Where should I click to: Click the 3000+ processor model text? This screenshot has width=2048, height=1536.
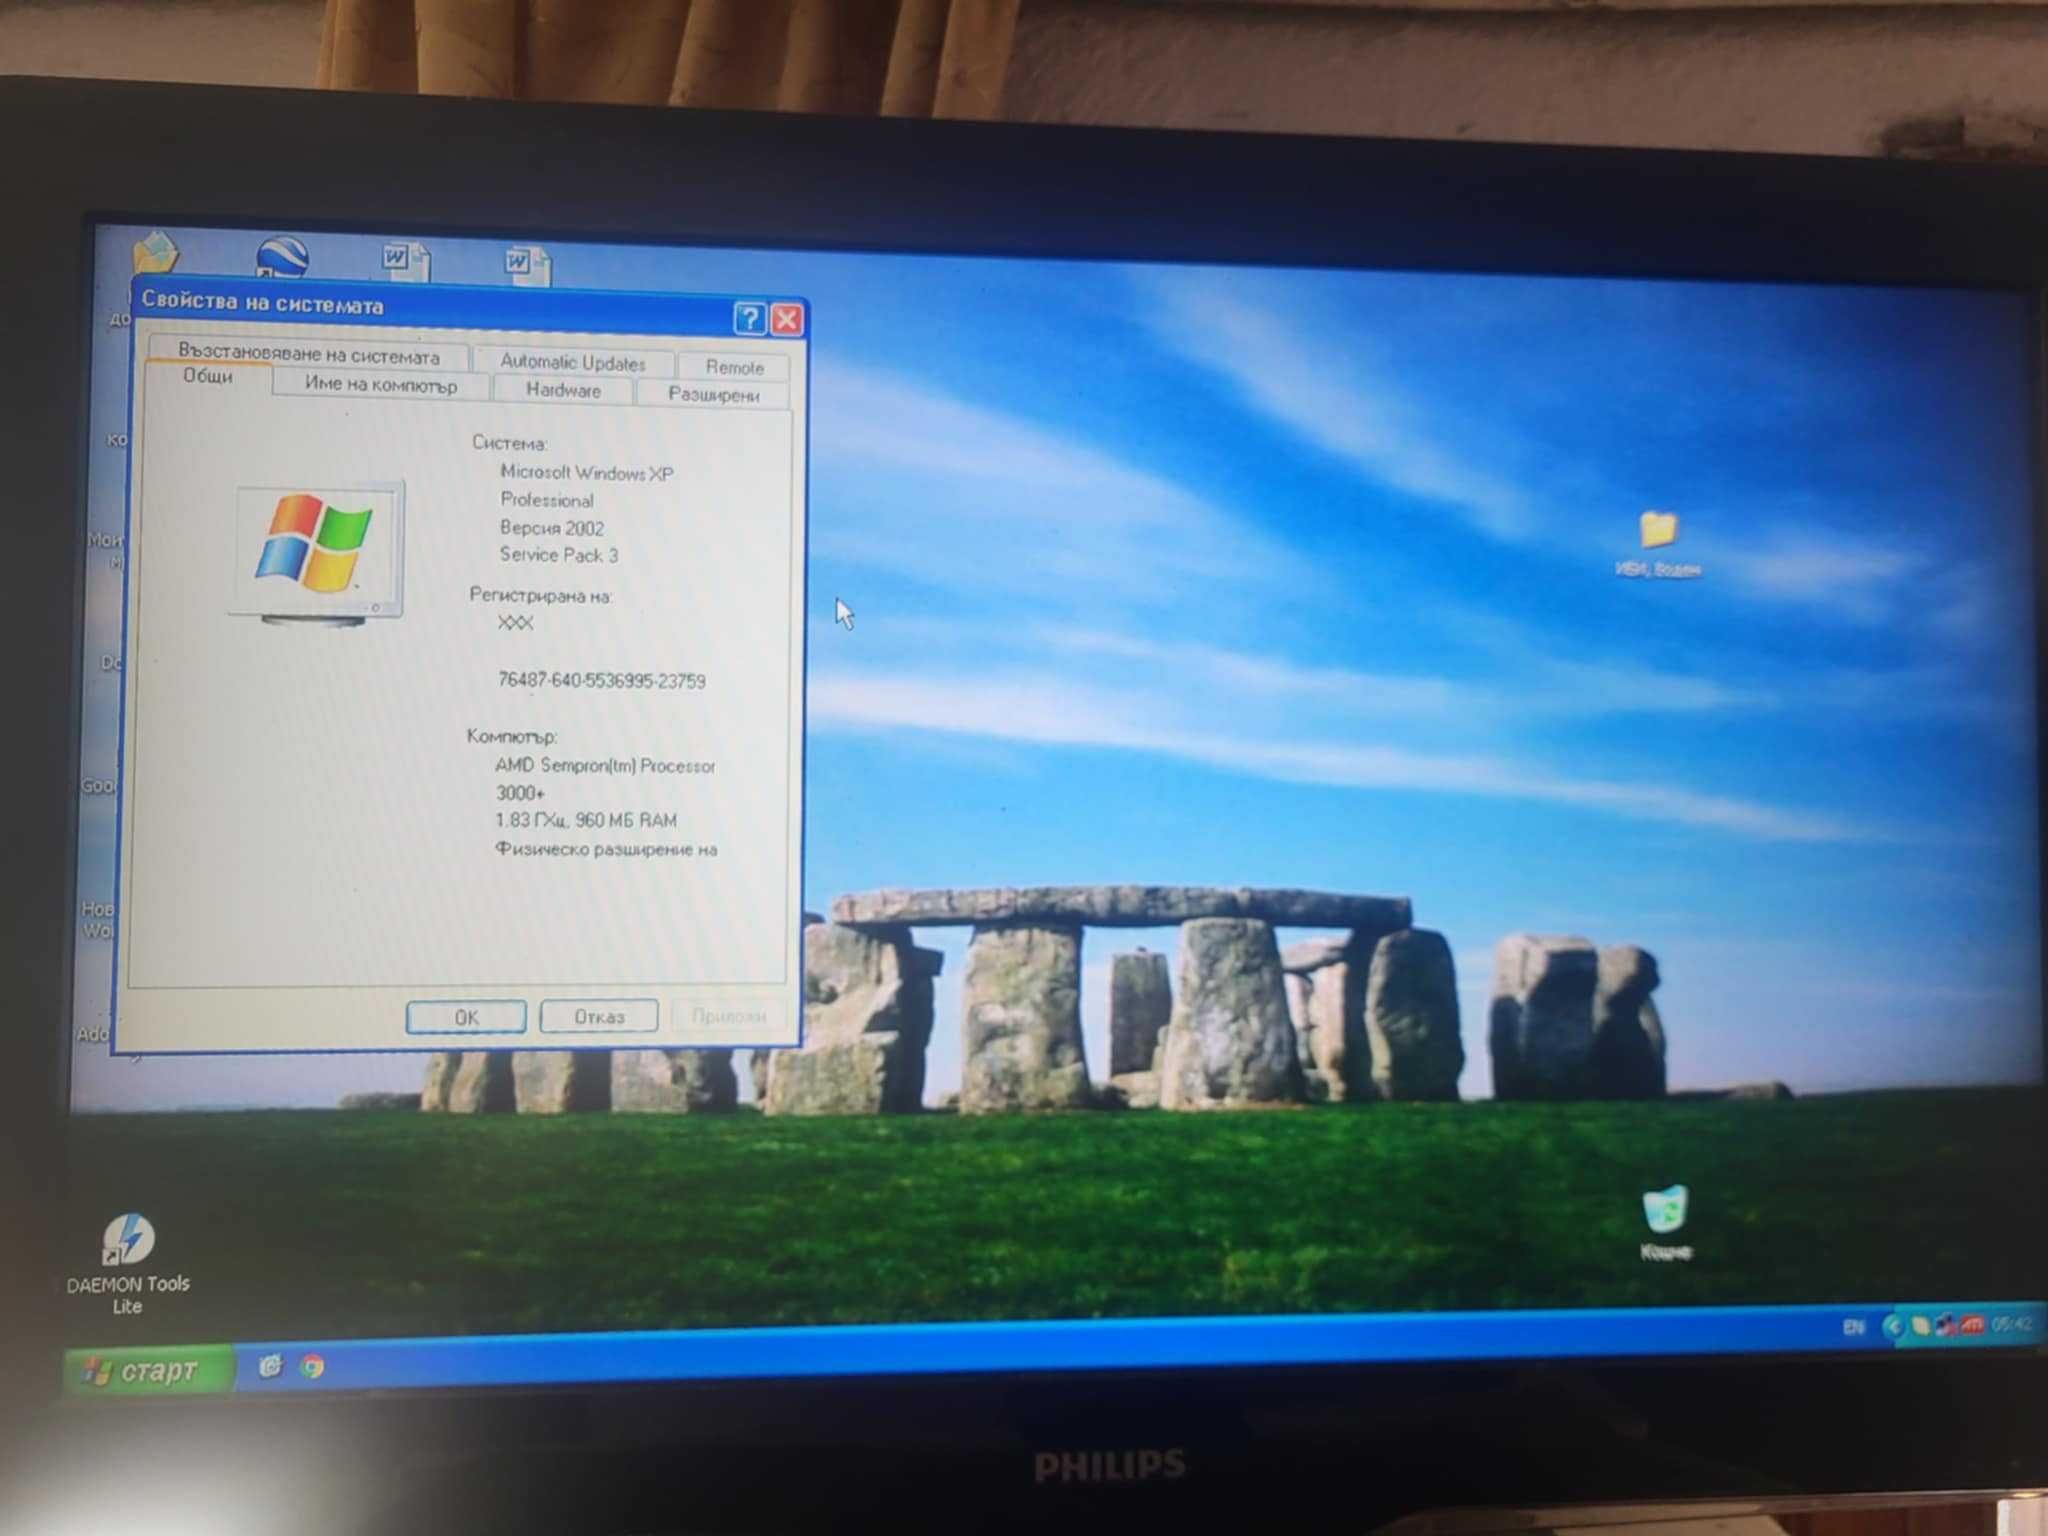(x=520, y=793)
